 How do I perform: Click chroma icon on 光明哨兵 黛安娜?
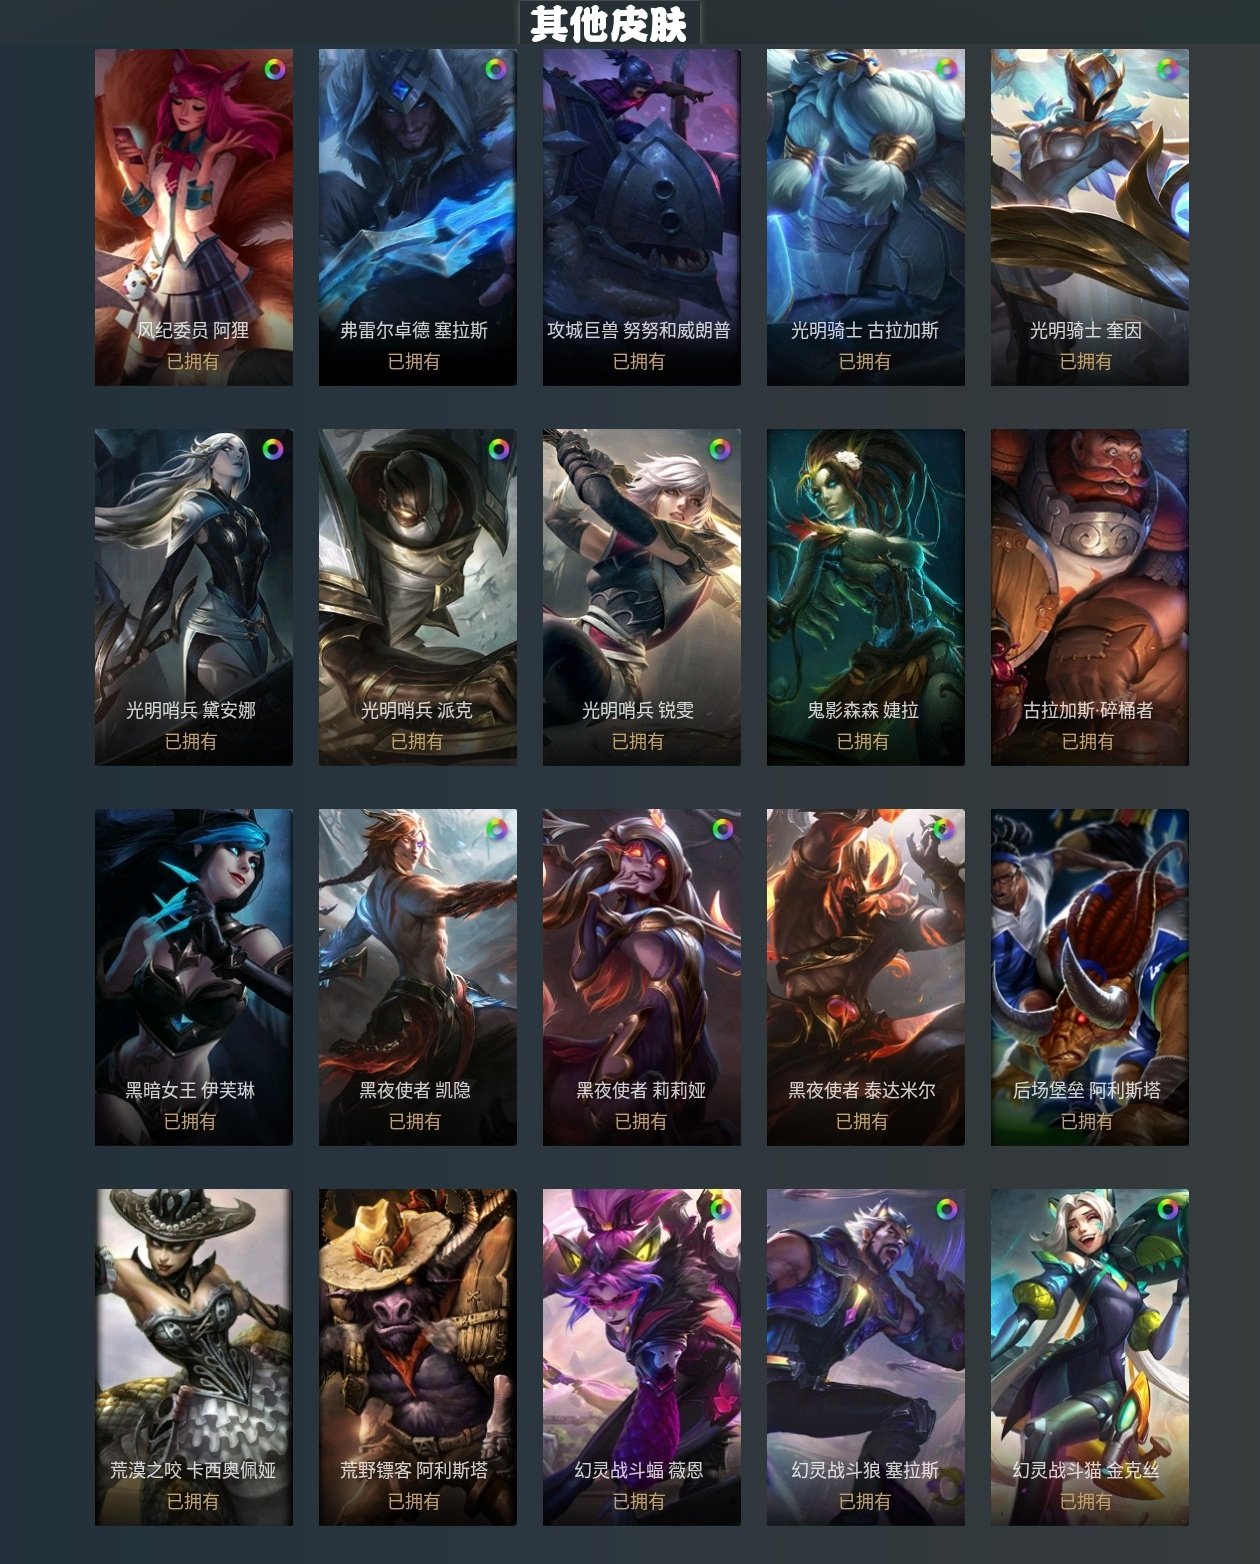click(x=273, y=449)
